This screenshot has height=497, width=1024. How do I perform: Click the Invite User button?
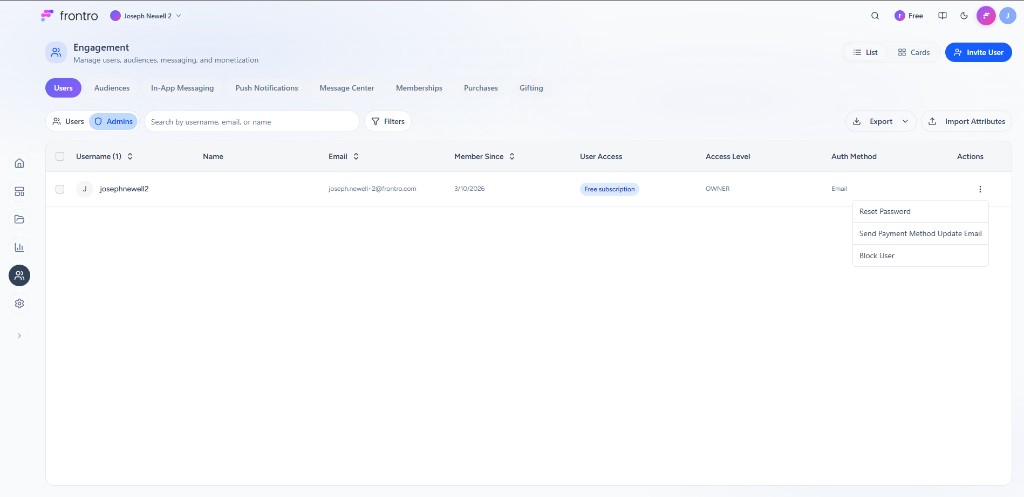pos(978,52)
